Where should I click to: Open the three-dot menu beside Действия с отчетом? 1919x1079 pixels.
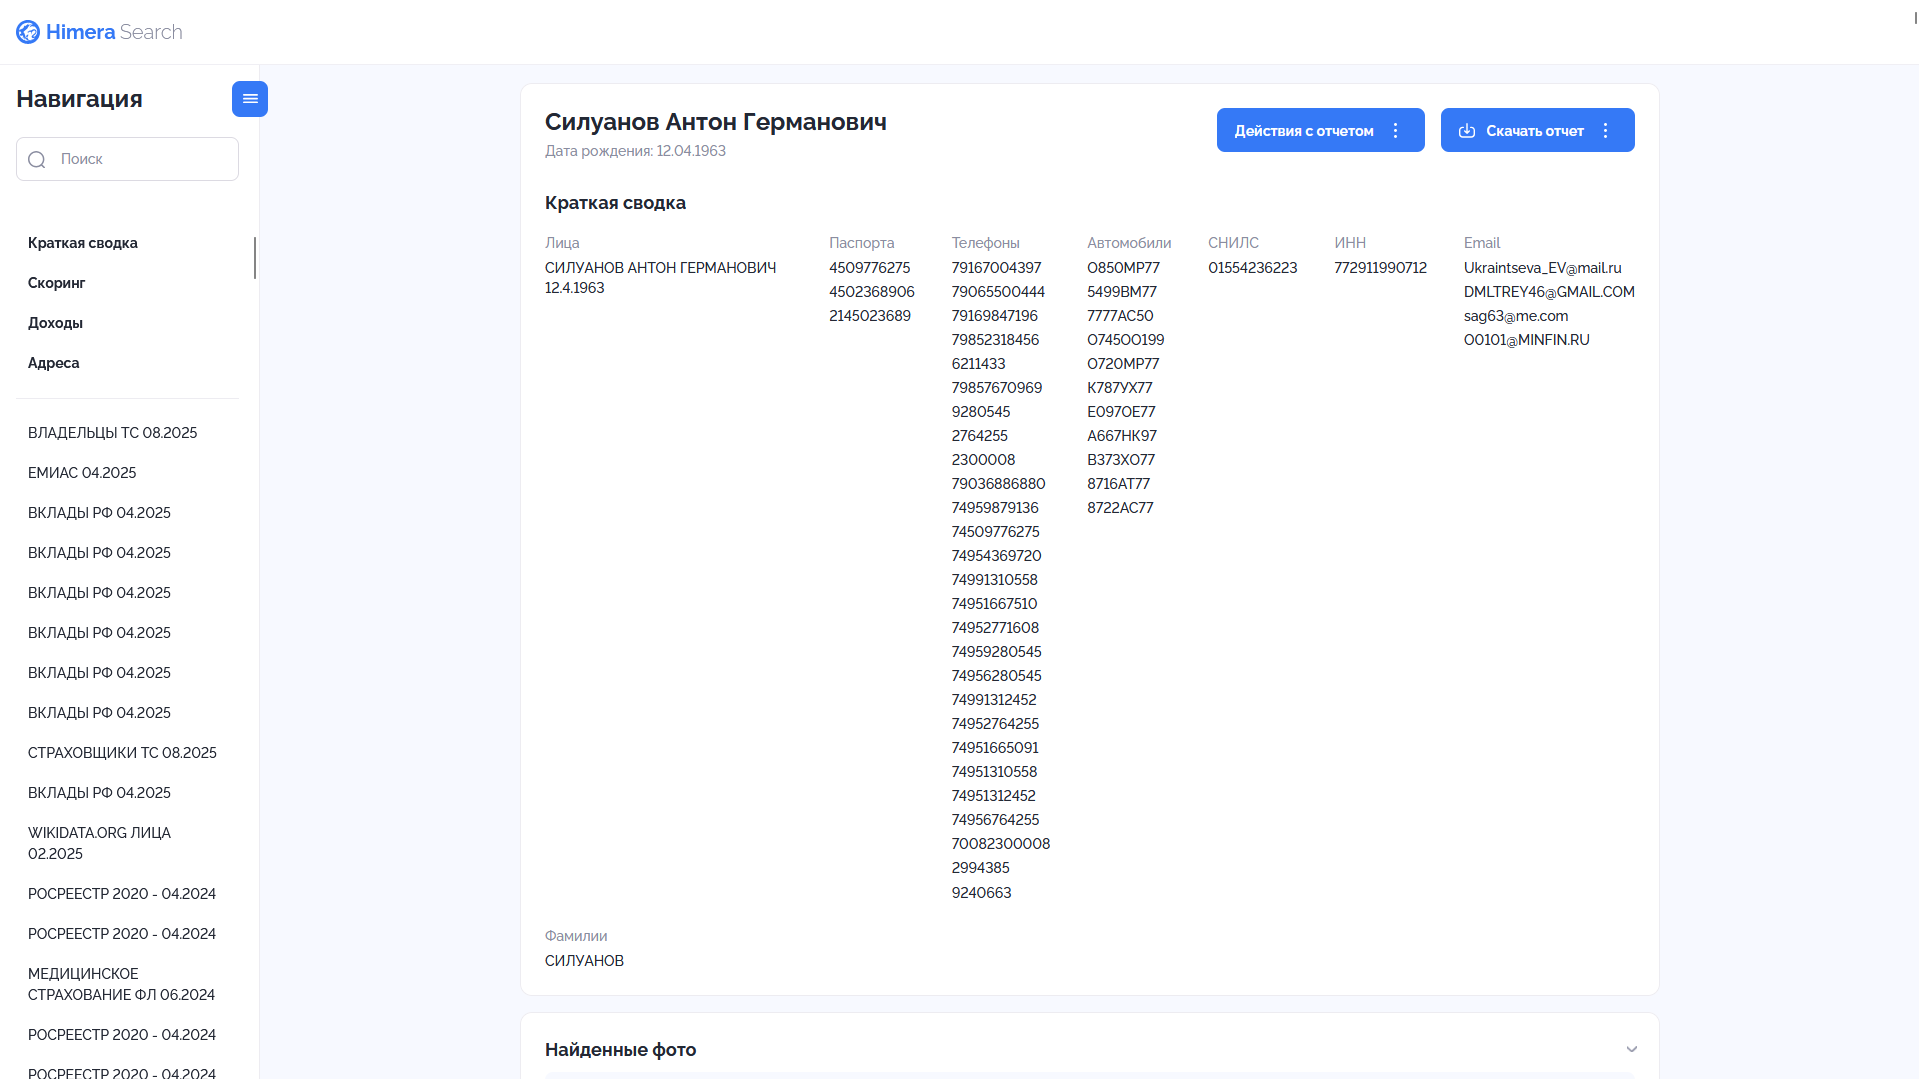point(1396,131)
